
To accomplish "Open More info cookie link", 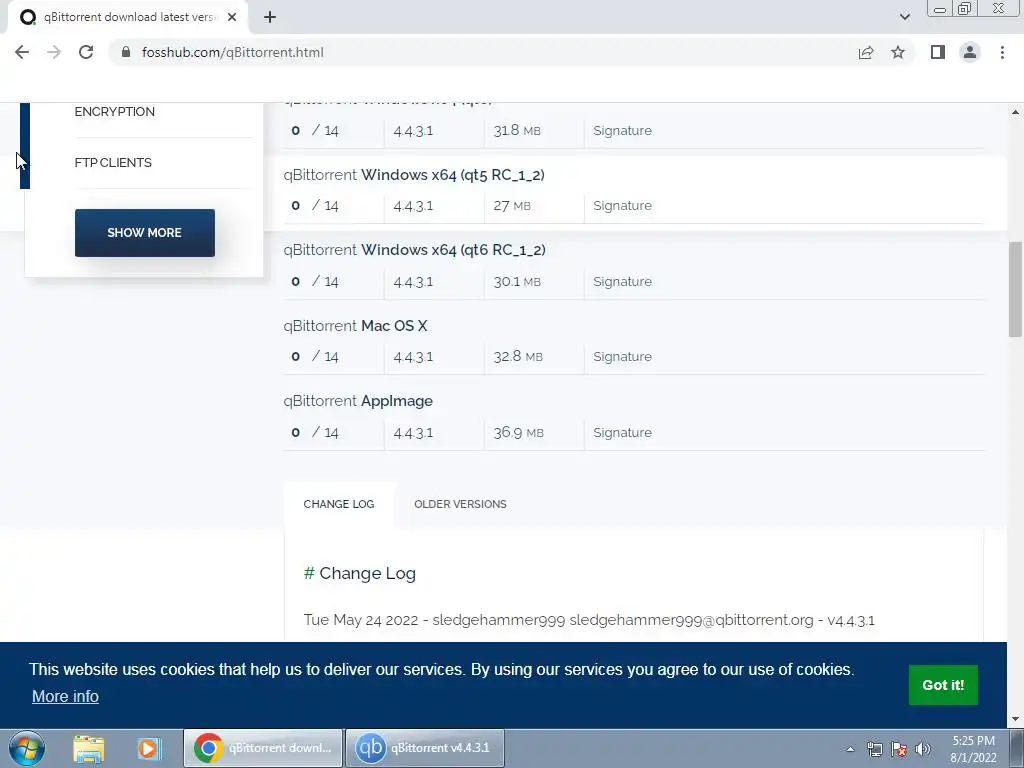I will pyautogui.click(x=65, y=696).
